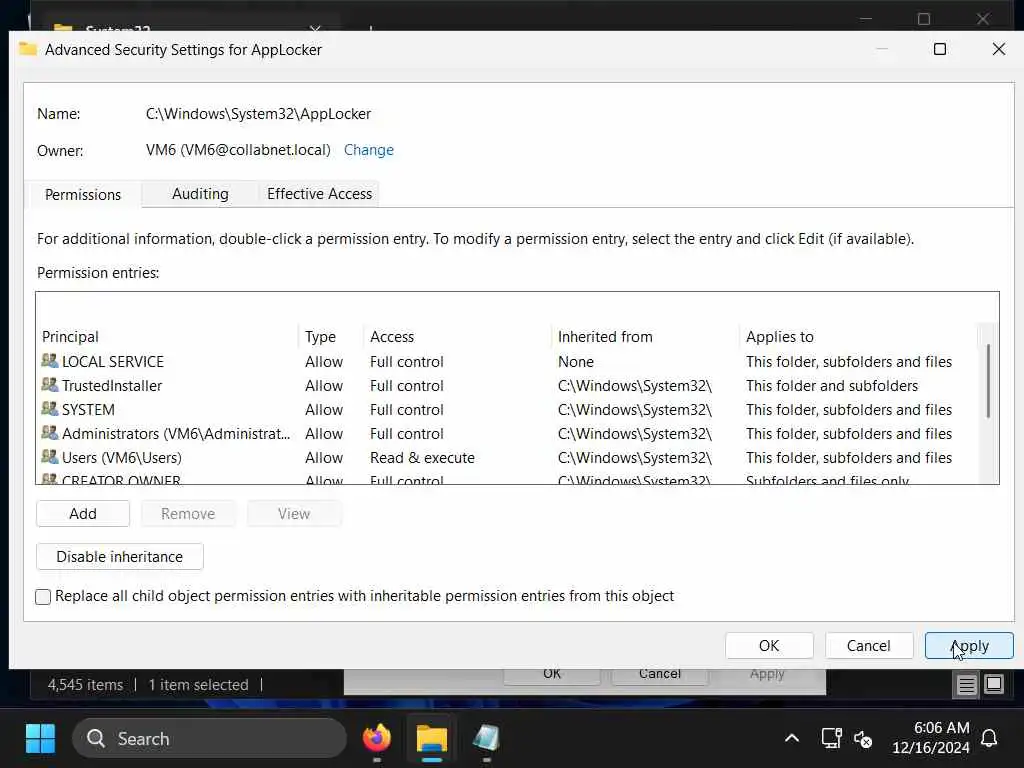Switch to the Auditing tab
1024x768 pixels.
pos(200,194)
